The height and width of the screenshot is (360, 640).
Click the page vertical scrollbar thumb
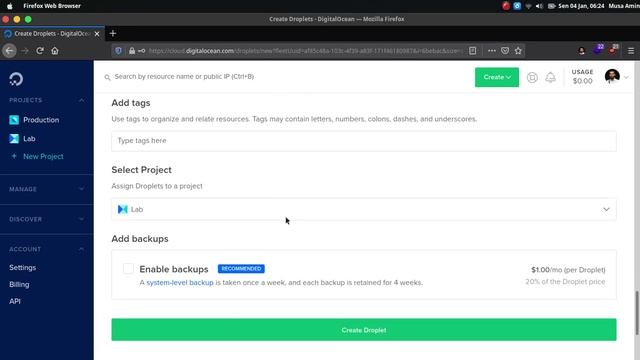(636, 313)
